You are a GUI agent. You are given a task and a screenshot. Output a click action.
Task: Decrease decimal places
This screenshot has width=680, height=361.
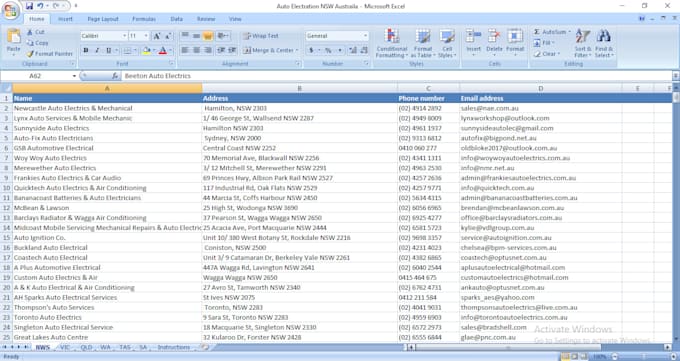tap(364, 50)
